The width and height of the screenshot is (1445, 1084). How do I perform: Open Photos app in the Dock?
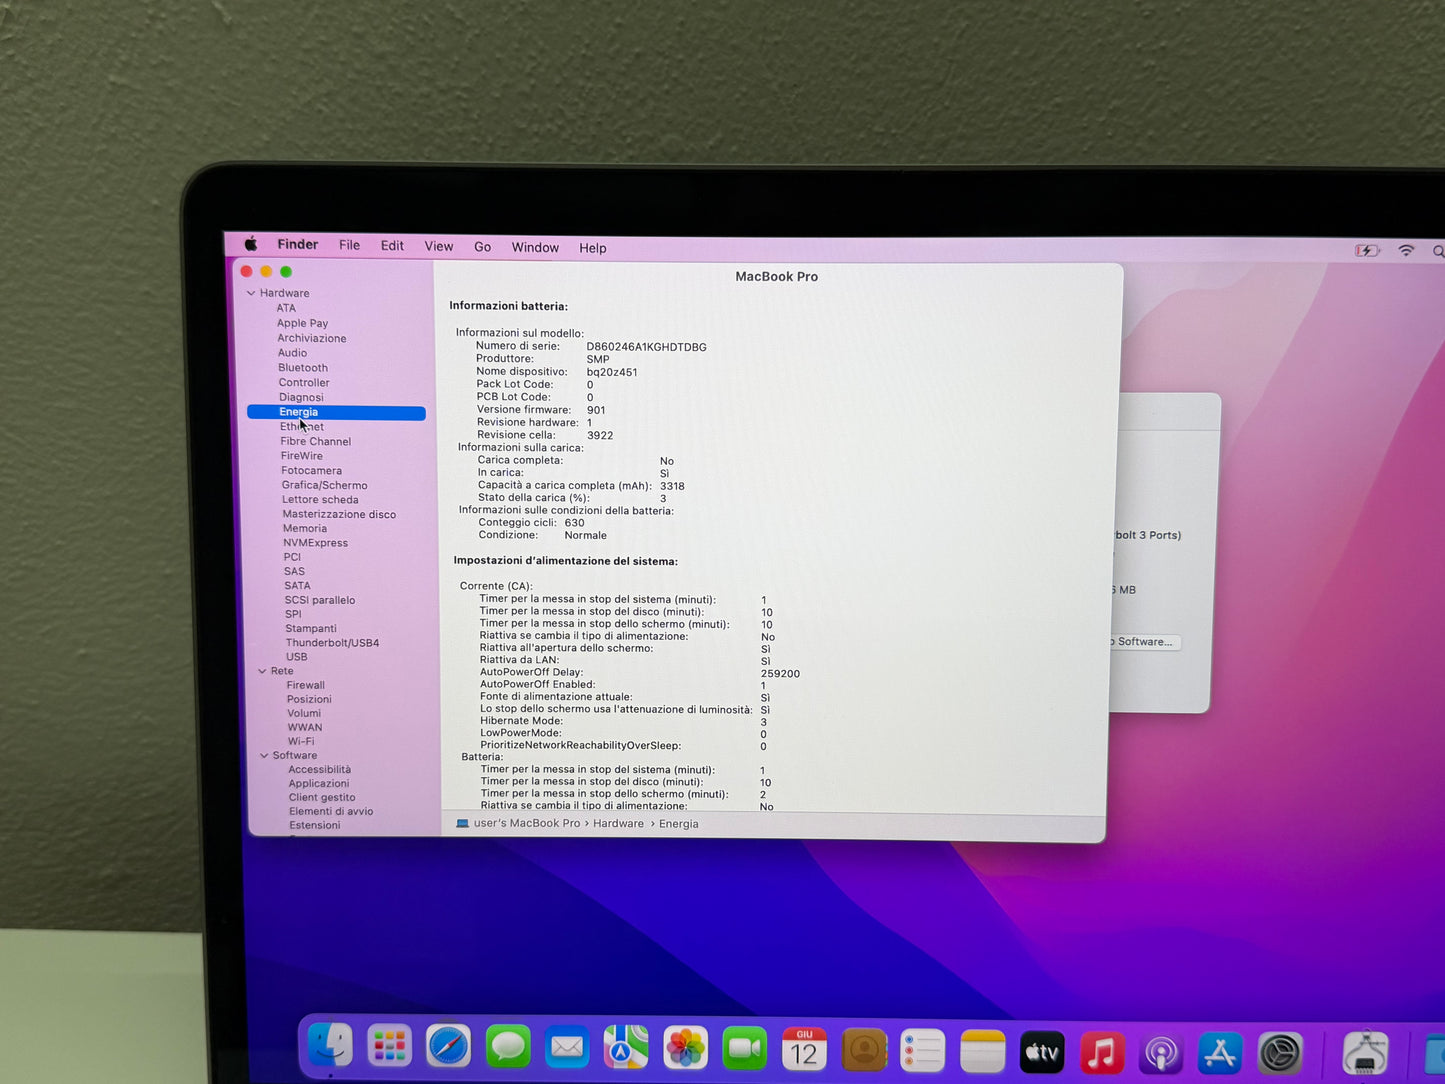point(685,1049)
